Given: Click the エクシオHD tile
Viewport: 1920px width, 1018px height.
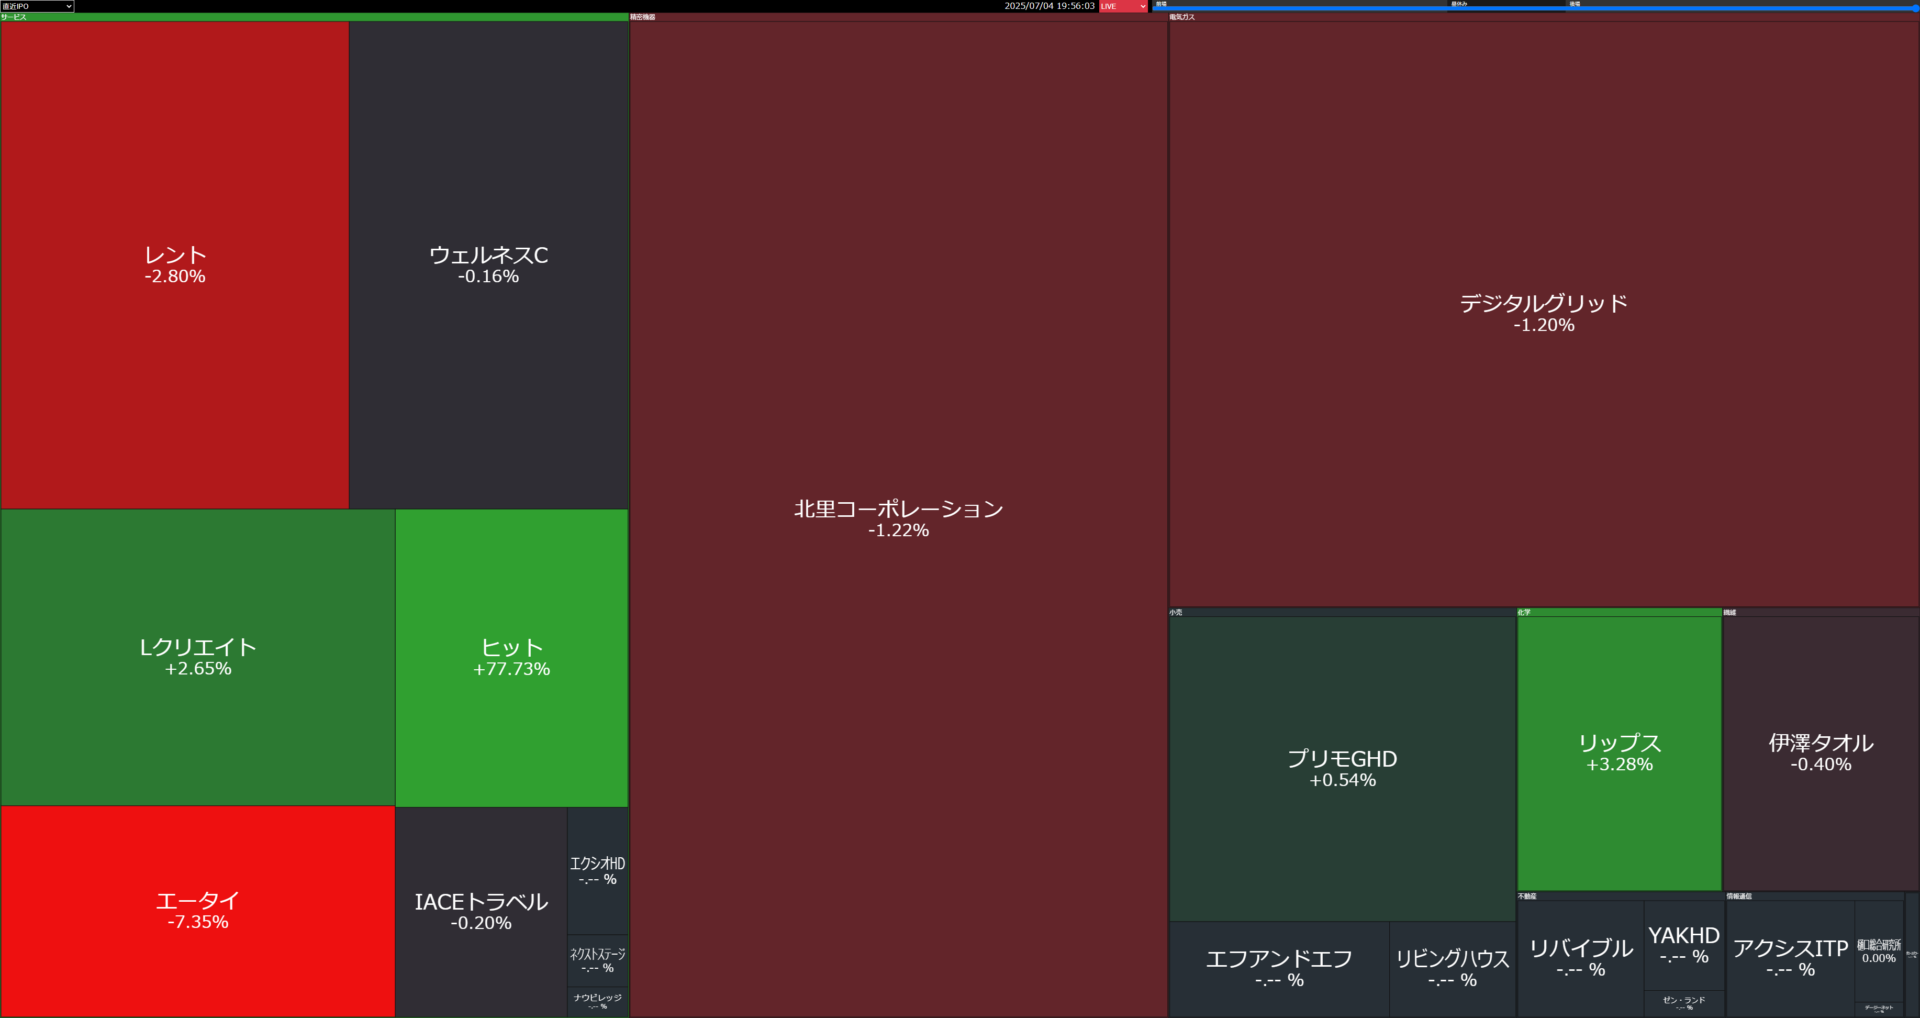Looking at the screenshot, I should pyautogui.click(x=598, y=871).
